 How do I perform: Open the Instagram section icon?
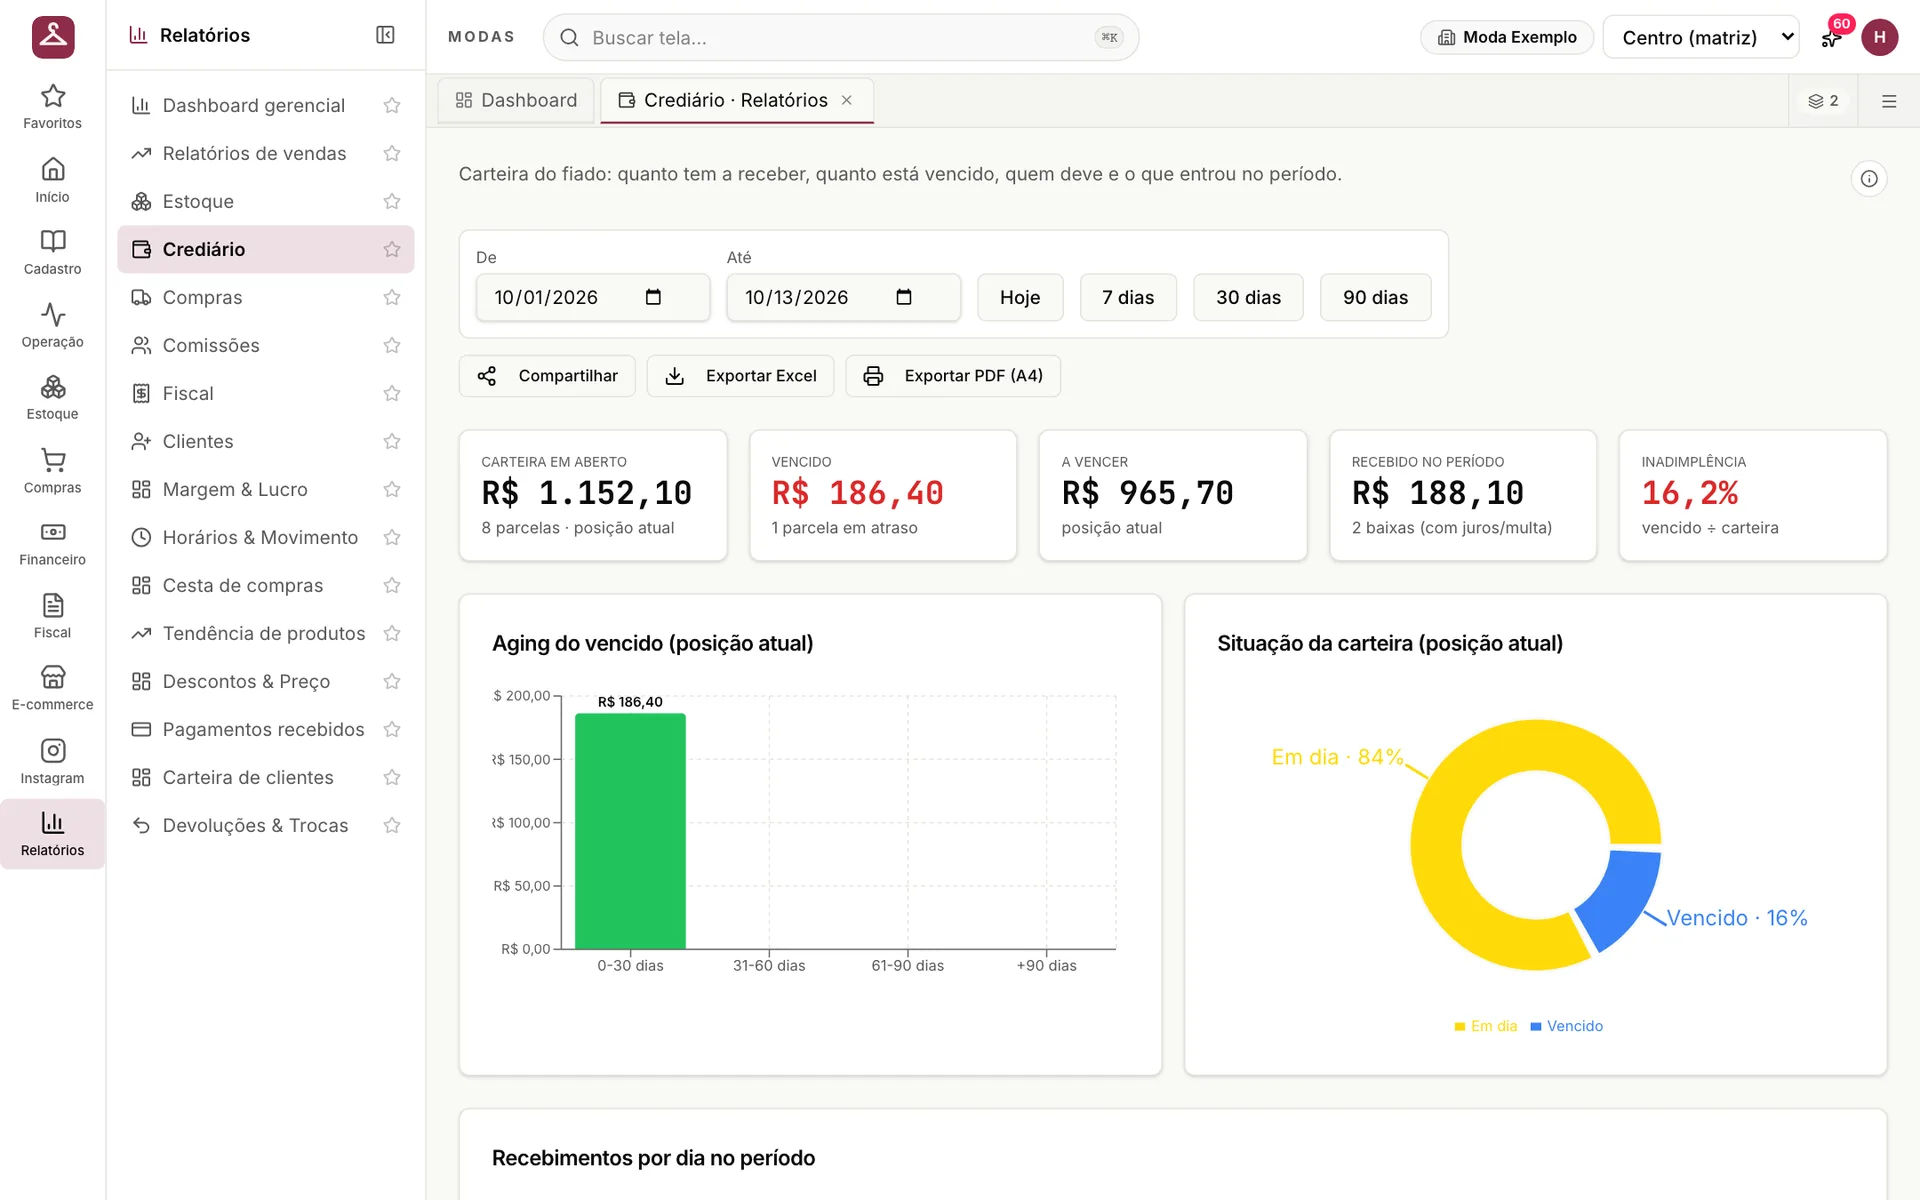(52, 762)
